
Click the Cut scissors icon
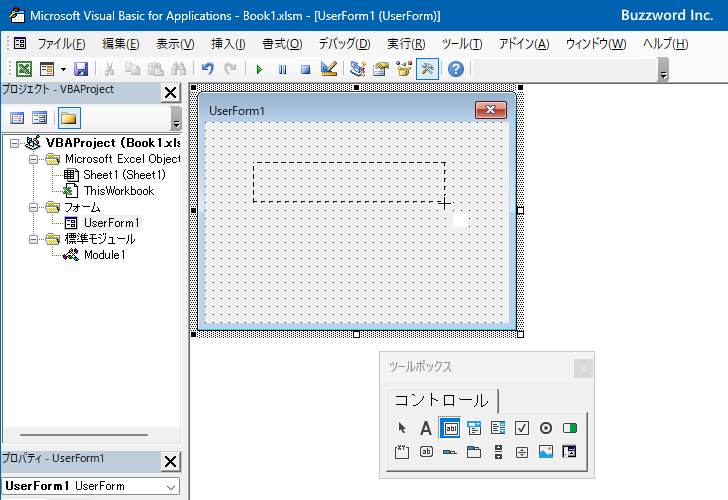click(110, 69)
